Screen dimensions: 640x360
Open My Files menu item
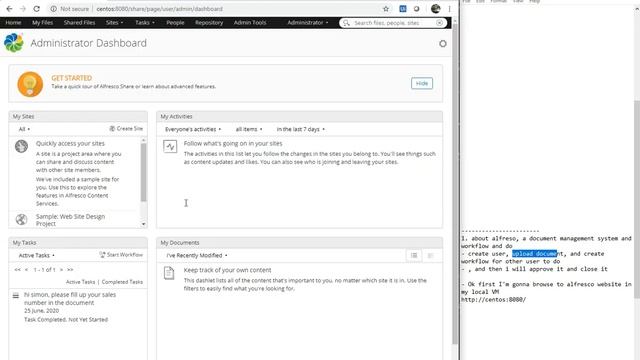(x=42, y=22)
